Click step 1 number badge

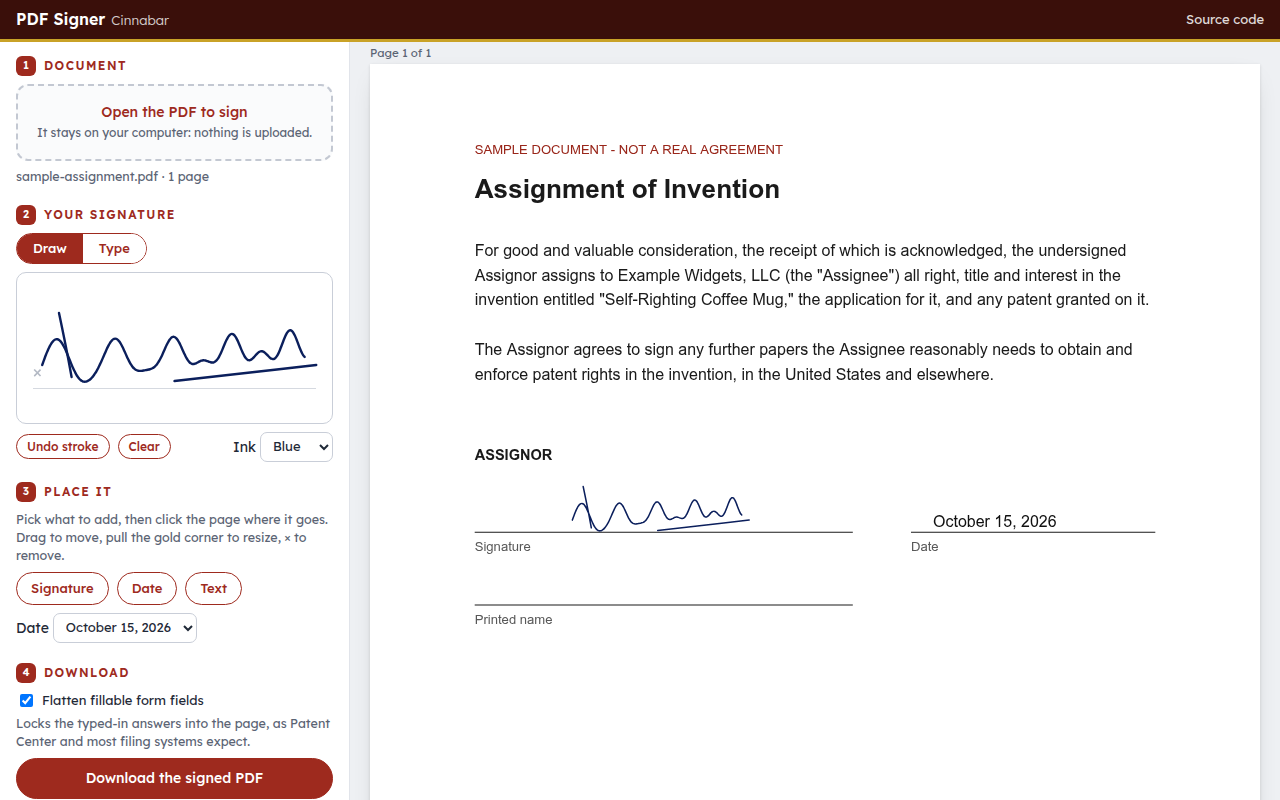pyautogui.click(x=26, y=66)
